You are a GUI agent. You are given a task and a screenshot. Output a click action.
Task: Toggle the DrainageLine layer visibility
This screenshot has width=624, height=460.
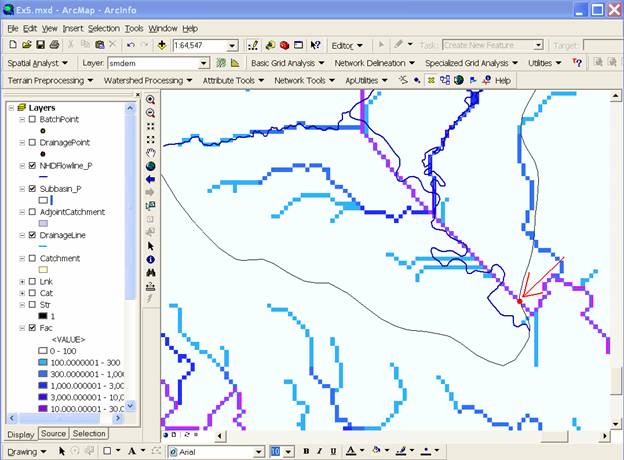click(33, 235)
